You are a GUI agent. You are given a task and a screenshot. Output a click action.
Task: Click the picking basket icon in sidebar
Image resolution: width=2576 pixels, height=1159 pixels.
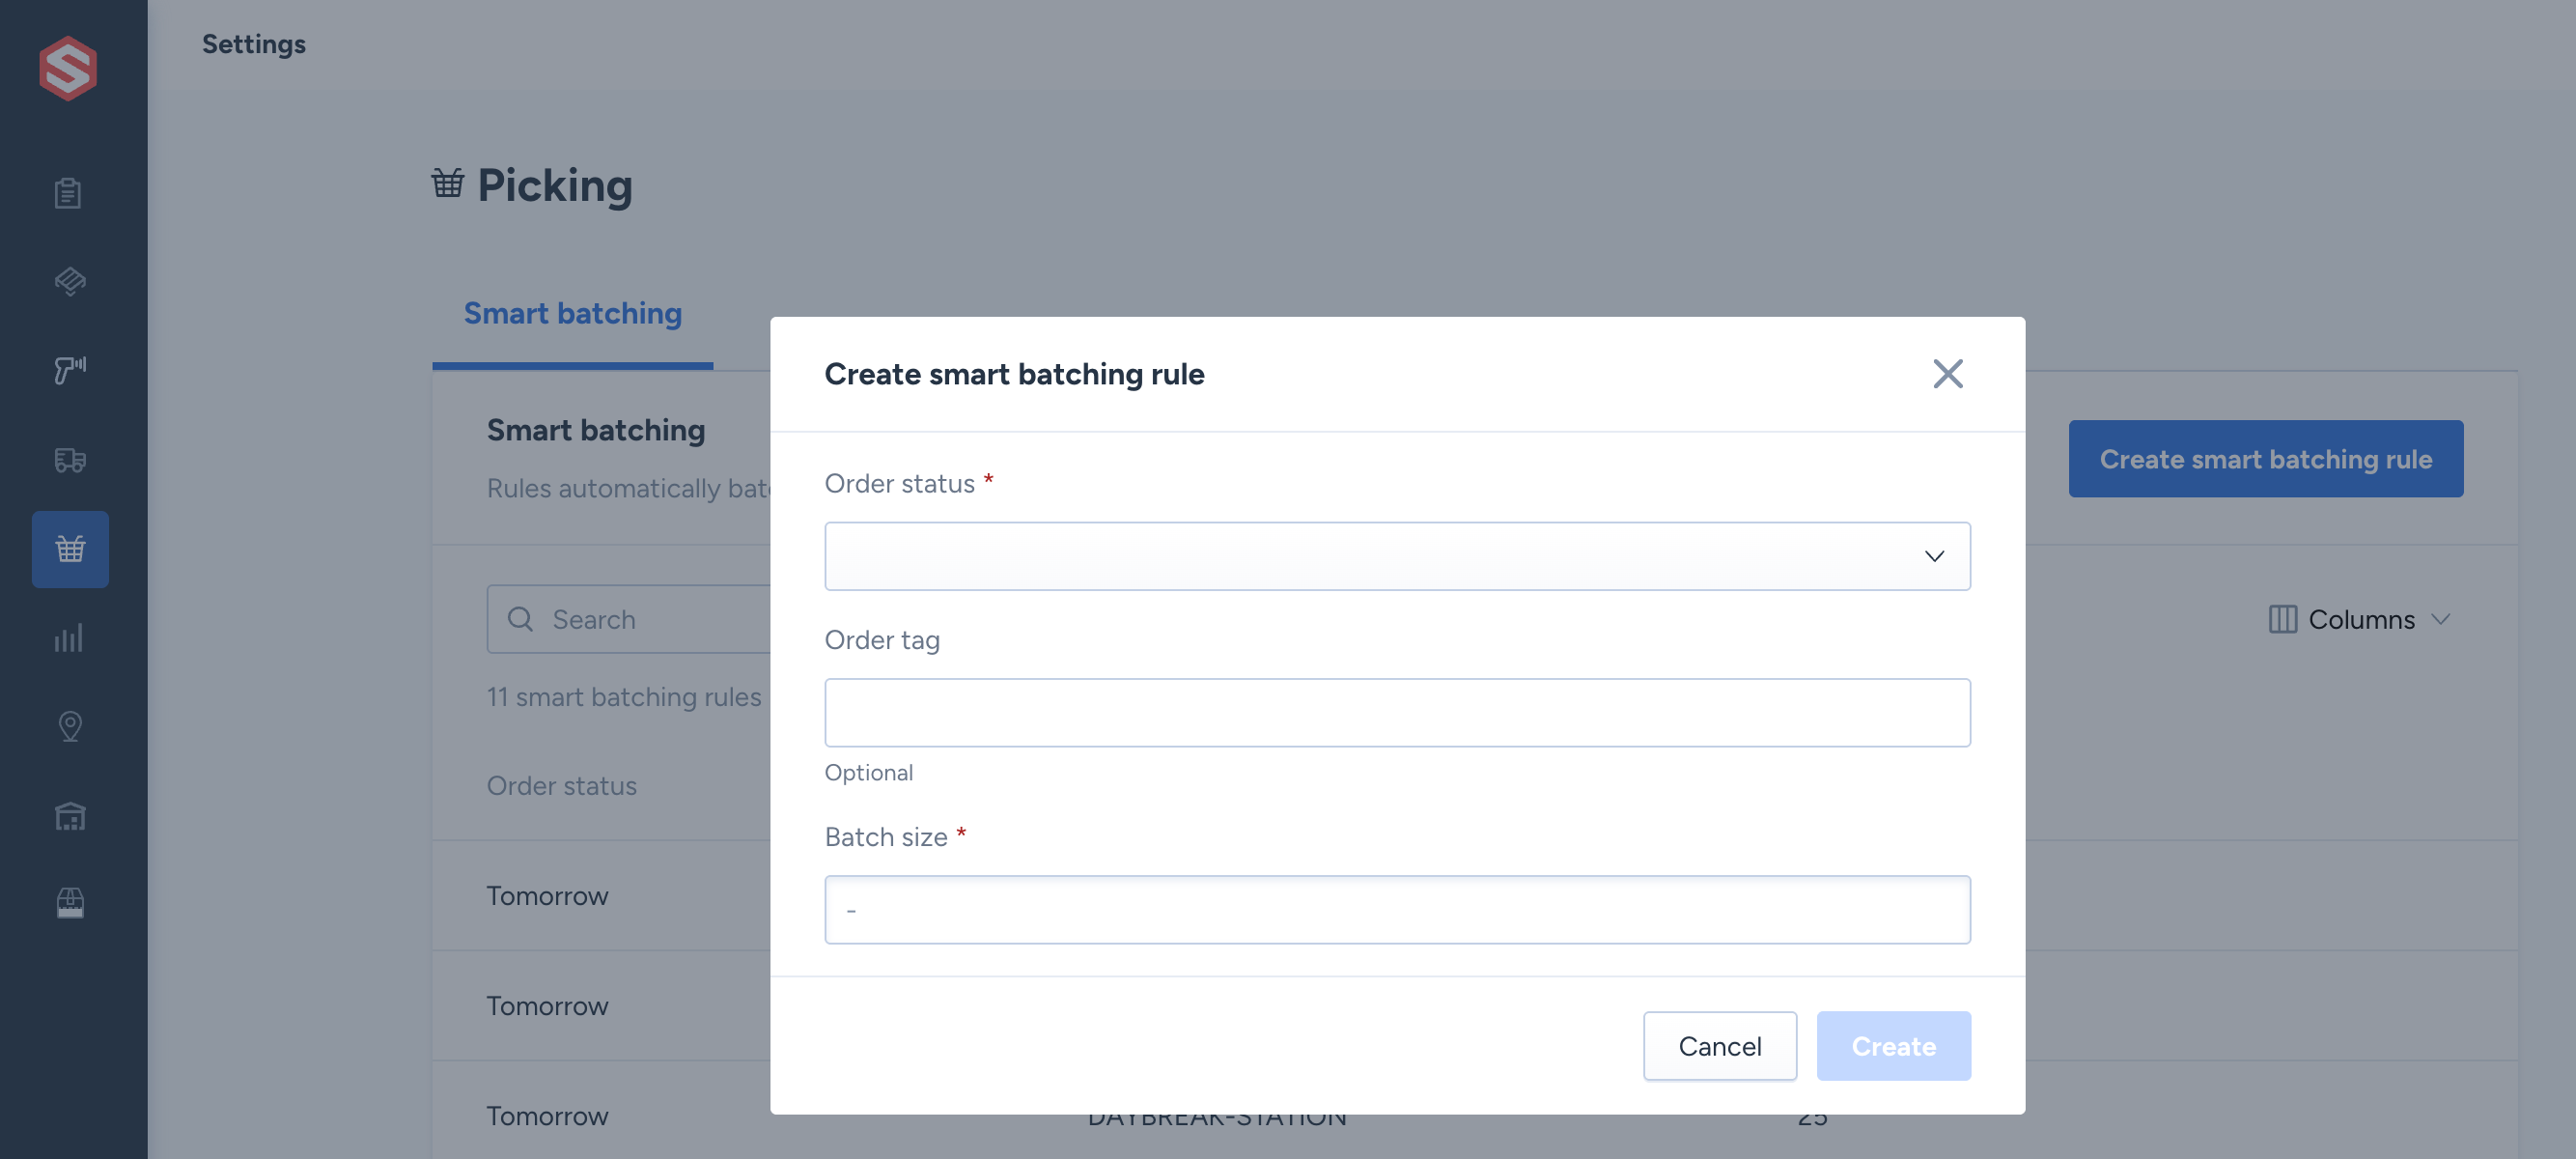pos(70,549)
